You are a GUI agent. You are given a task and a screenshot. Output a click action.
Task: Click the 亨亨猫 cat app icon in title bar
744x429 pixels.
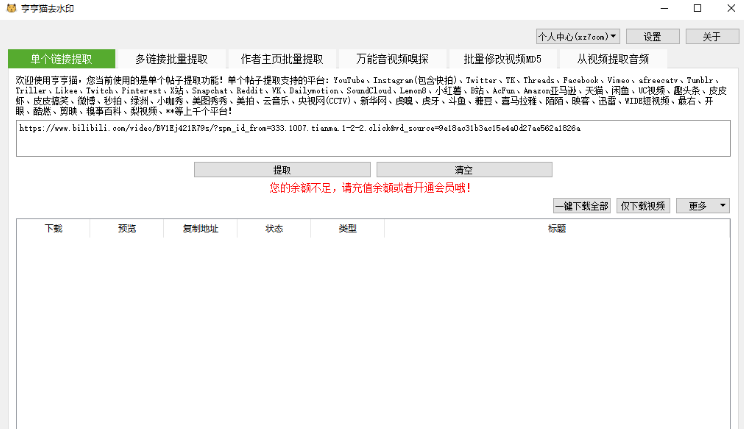(11, 8)
